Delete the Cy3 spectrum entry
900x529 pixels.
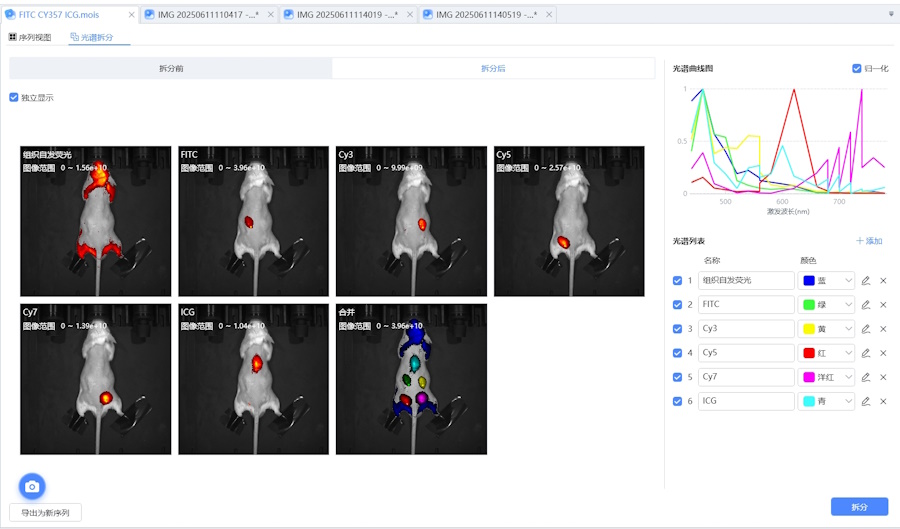pos(883,329)
